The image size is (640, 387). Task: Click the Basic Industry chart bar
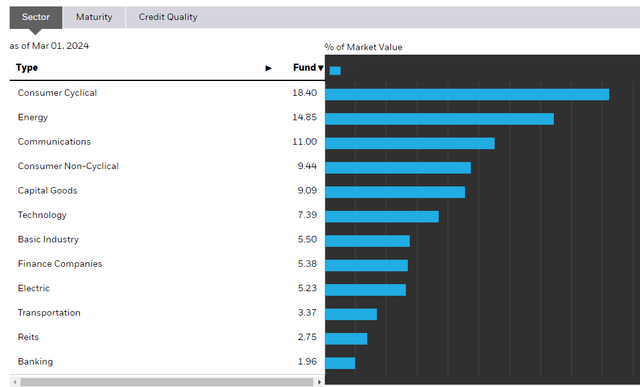pyautogui.click(x=367, y=241)
